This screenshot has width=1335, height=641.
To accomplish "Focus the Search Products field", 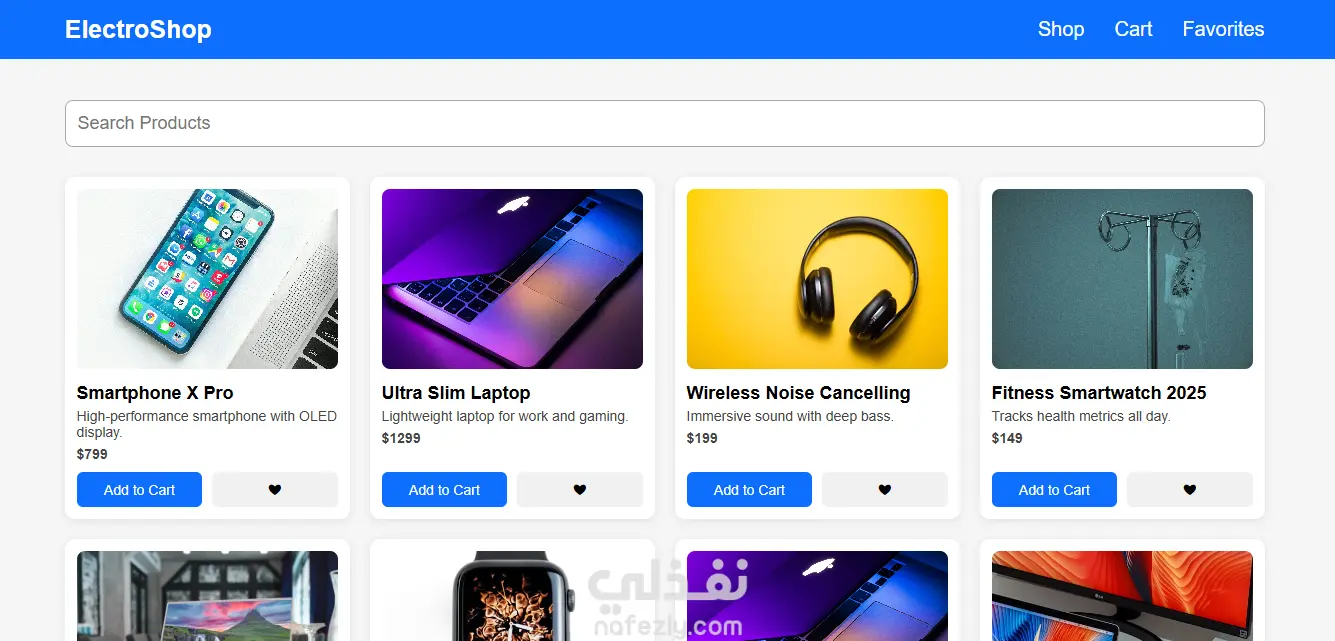I will click(x=665, y=123).
